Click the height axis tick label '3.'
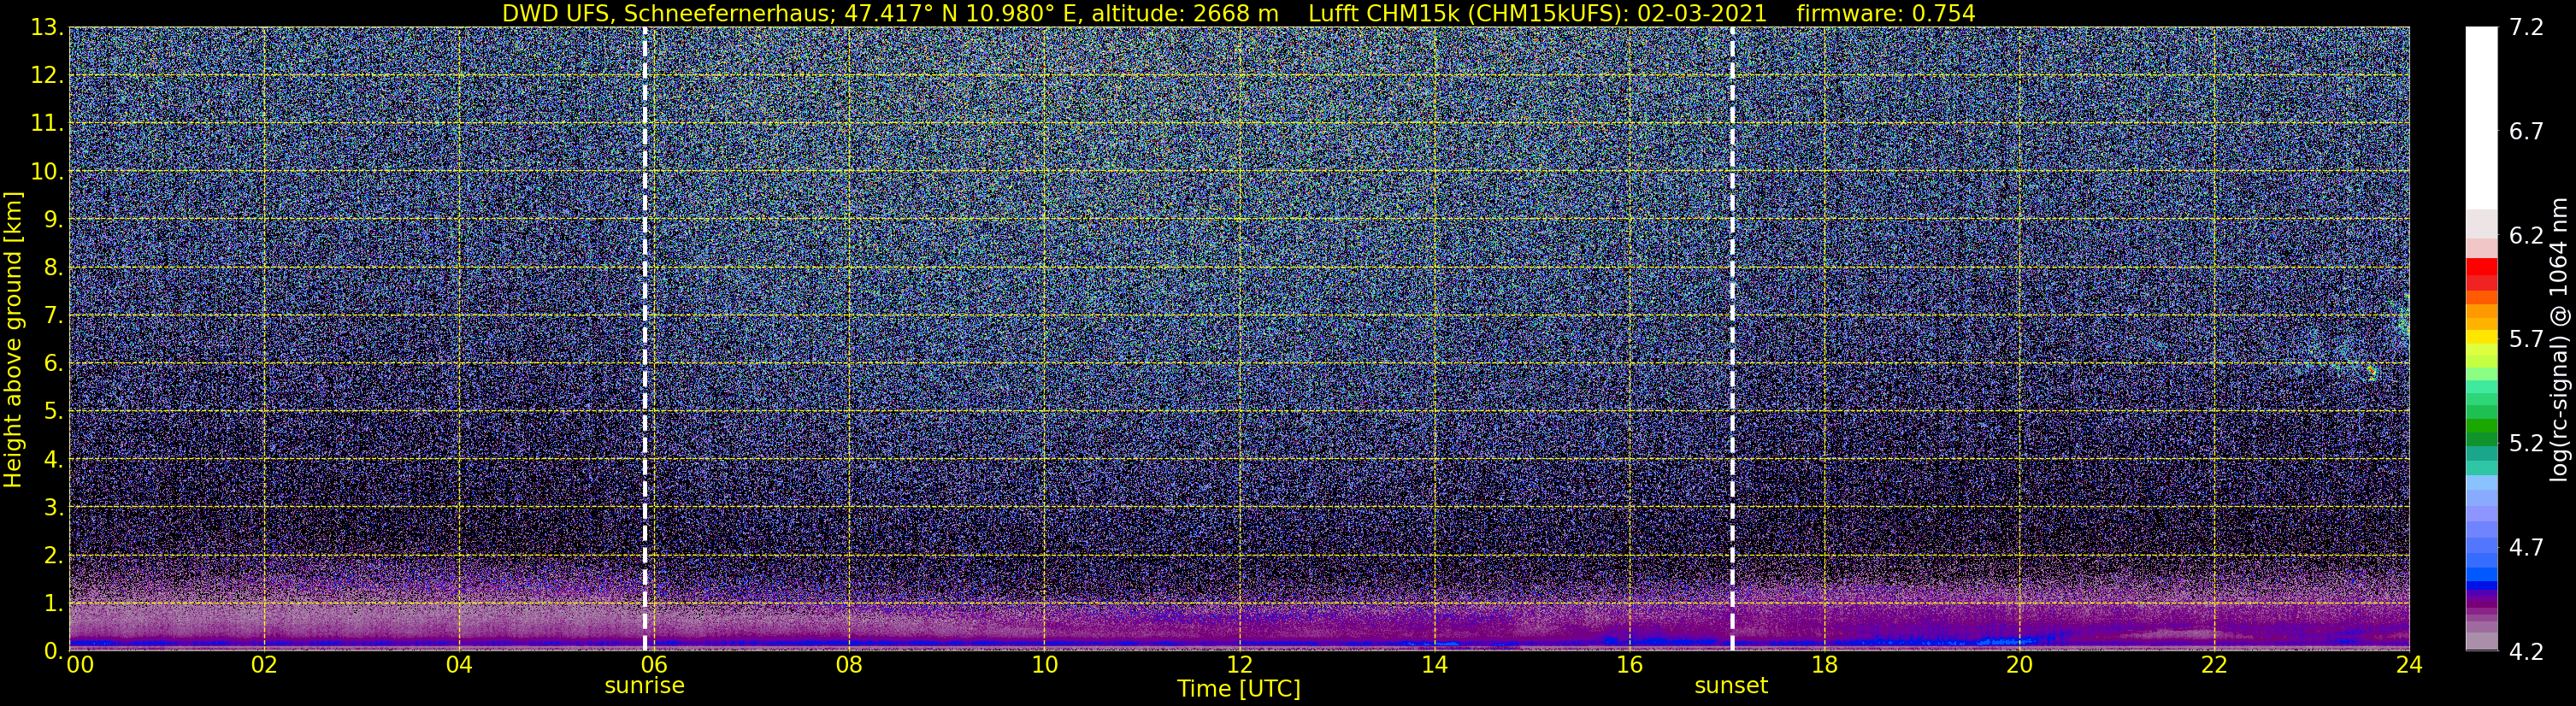This screenshot has height=706, width=2576. coord(53,508)
